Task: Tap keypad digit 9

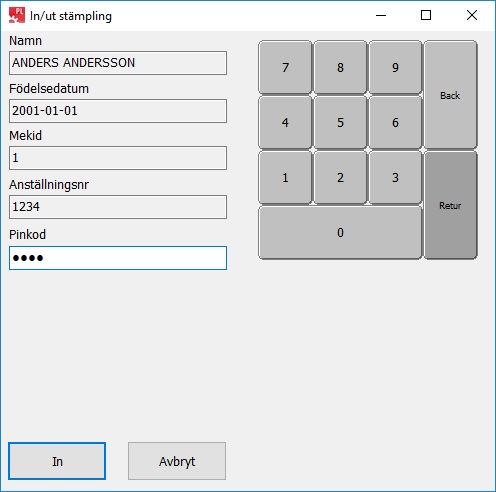Action: [395, 67]
